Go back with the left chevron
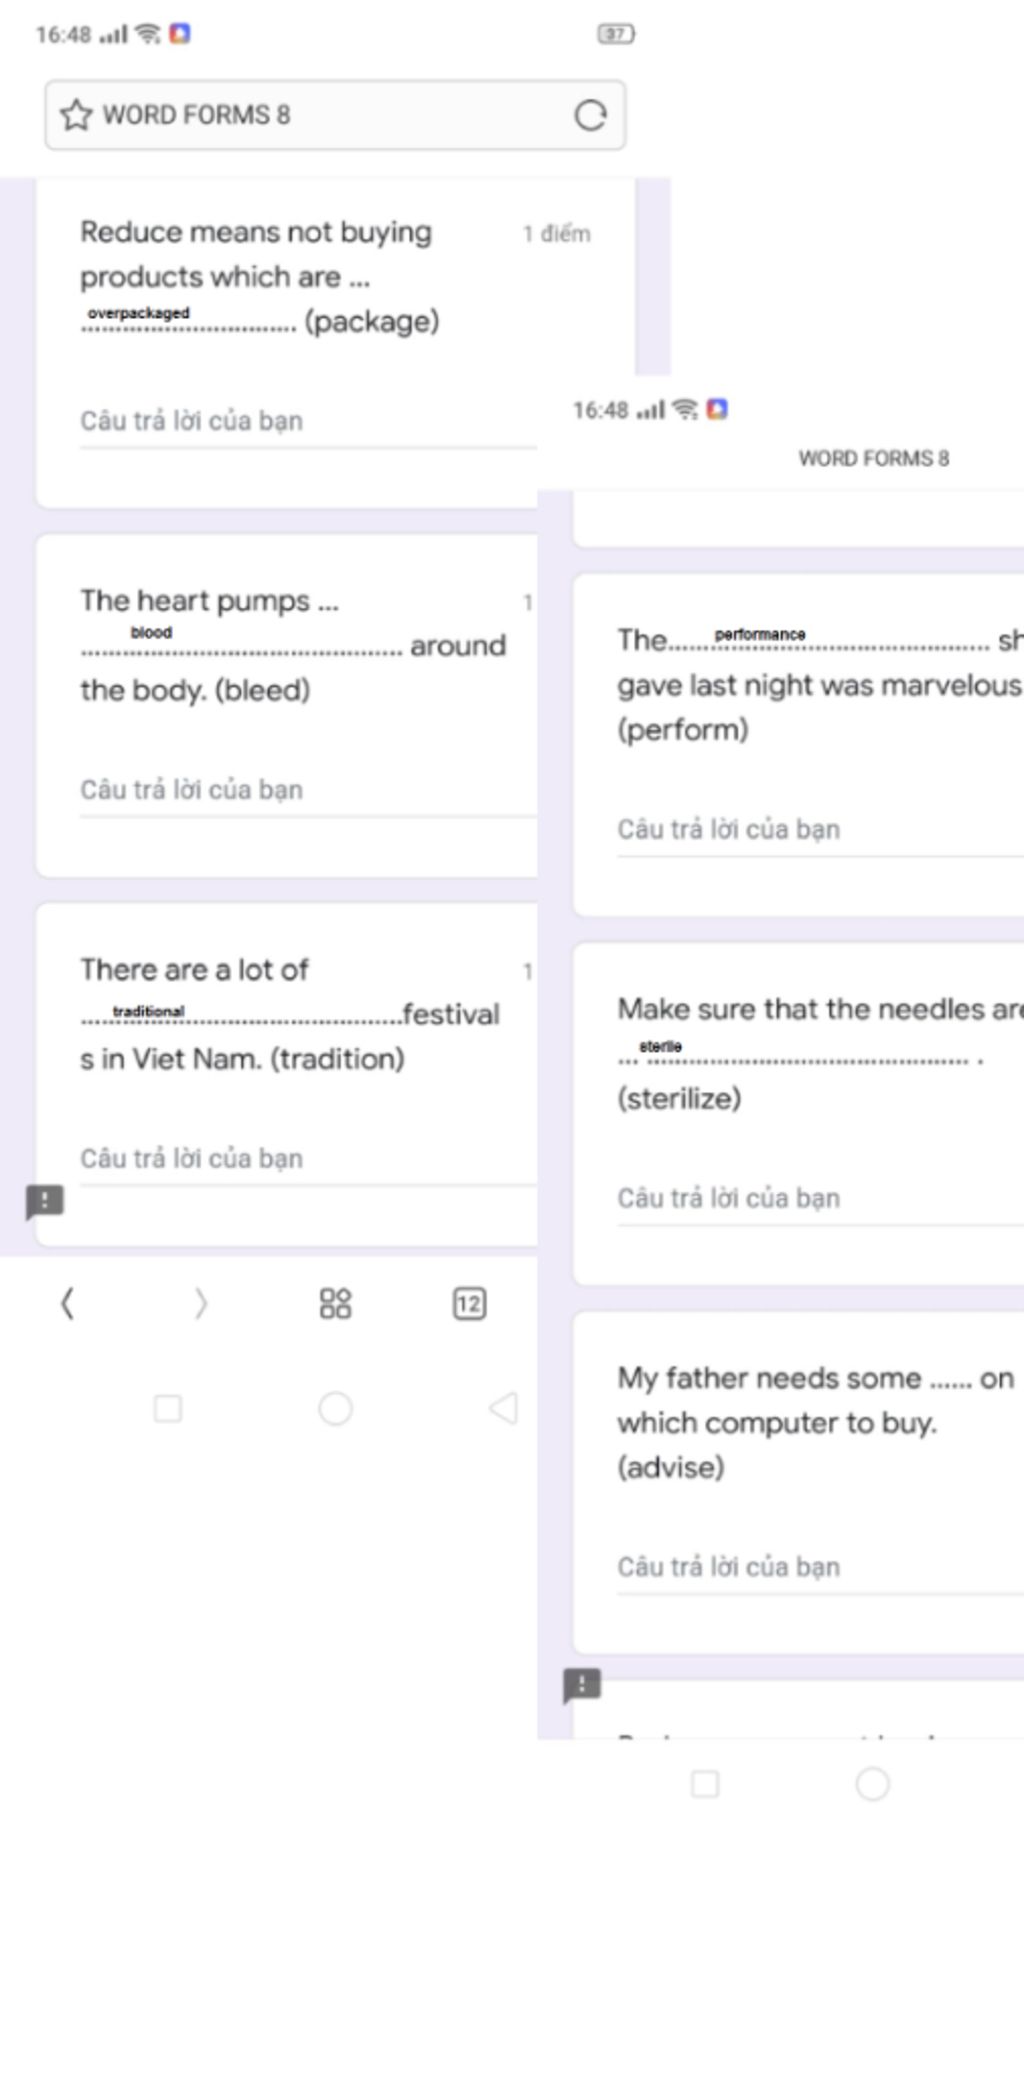Screen dimensions: 1024x2076 pos(67,1303)
